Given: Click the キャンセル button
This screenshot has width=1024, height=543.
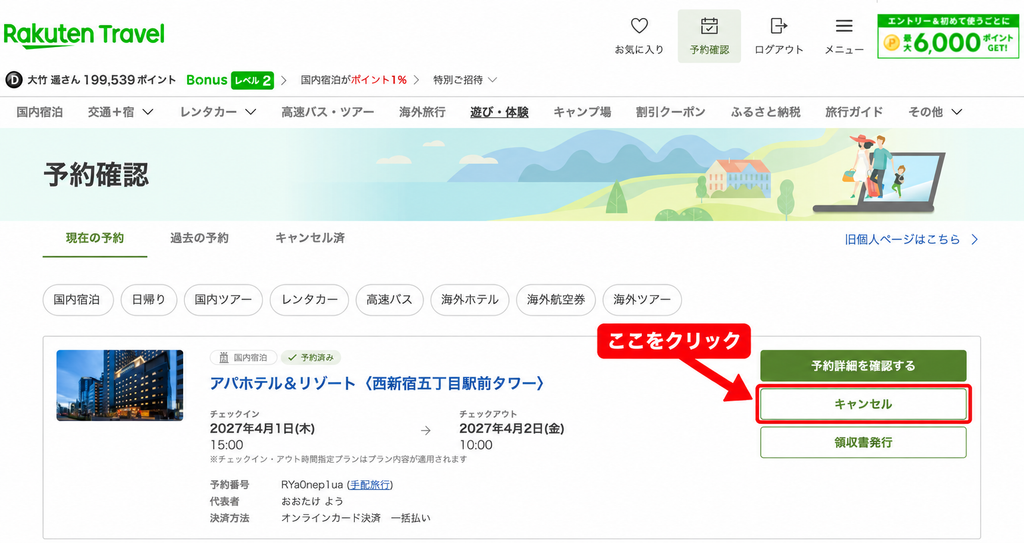Looking at the screenshot, I should click(863, 404).
